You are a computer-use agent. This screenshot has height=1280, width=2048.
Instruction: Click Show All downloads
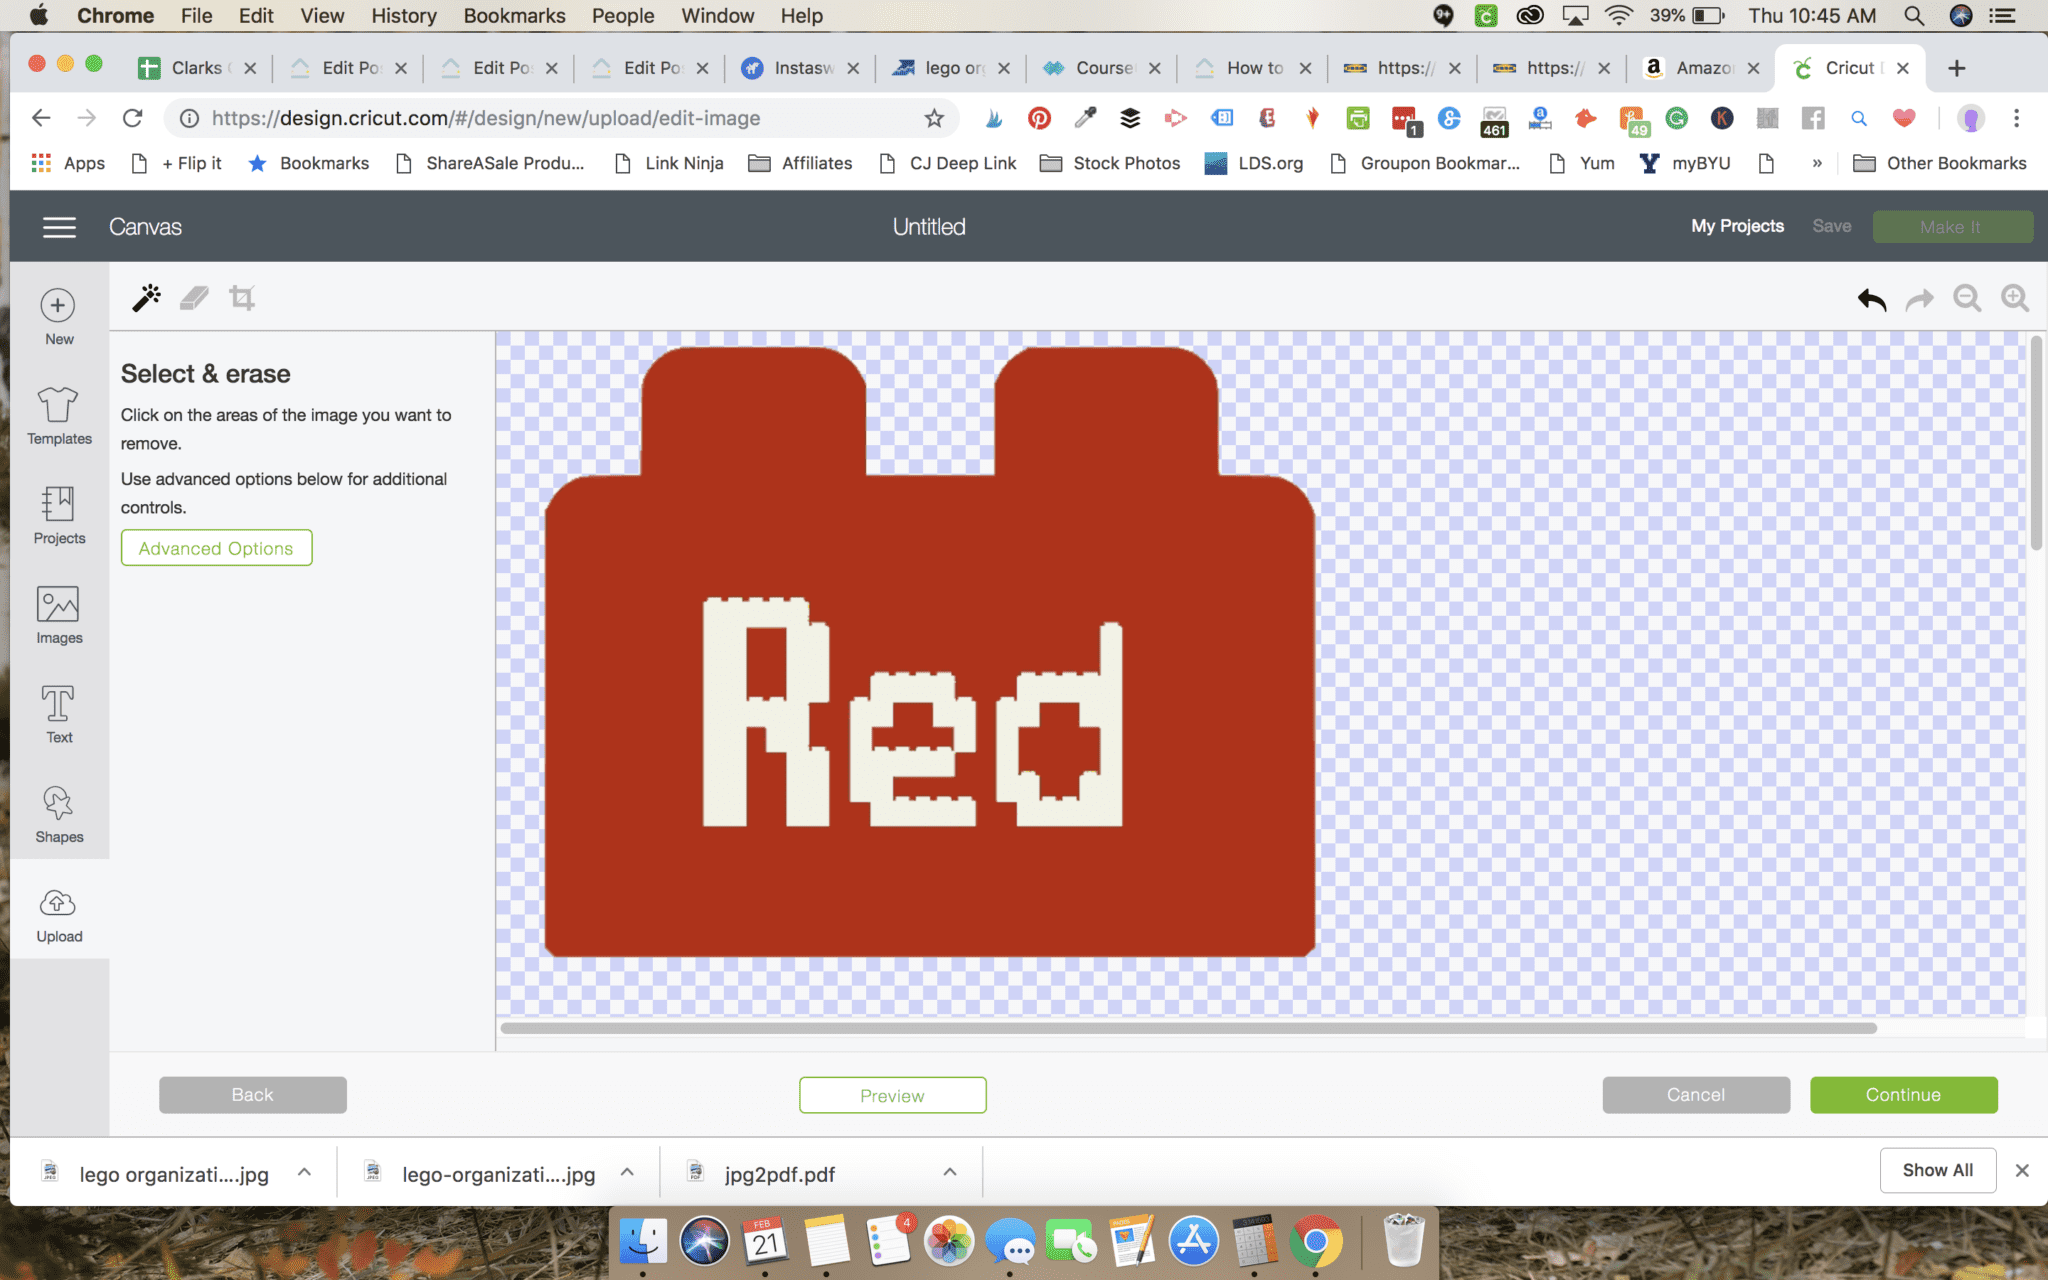tap(1937, 1170)
